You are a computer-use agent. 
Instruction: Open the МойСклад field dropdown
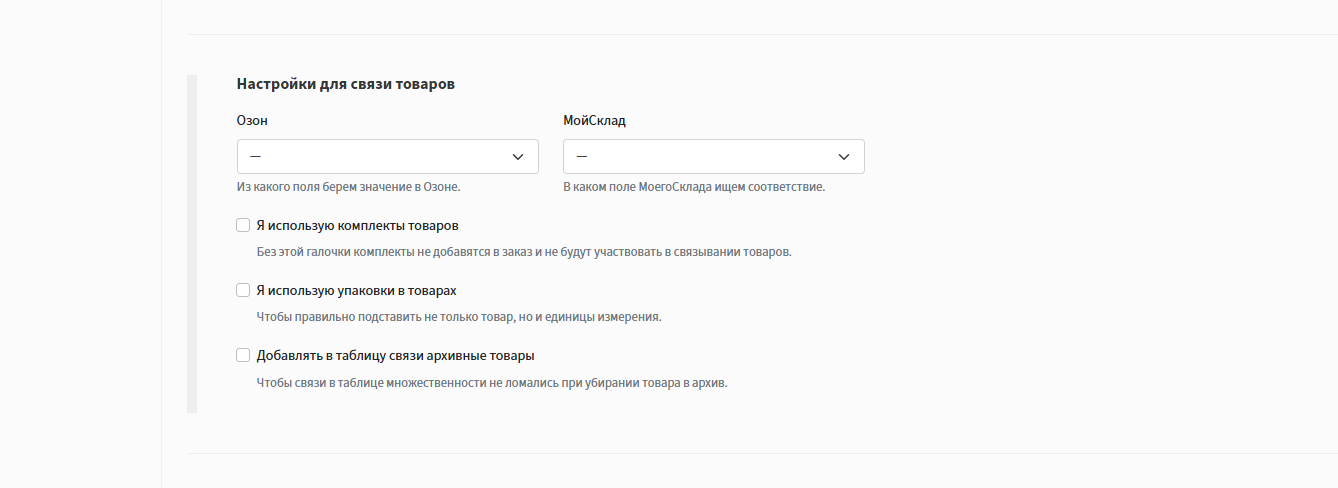713,156
